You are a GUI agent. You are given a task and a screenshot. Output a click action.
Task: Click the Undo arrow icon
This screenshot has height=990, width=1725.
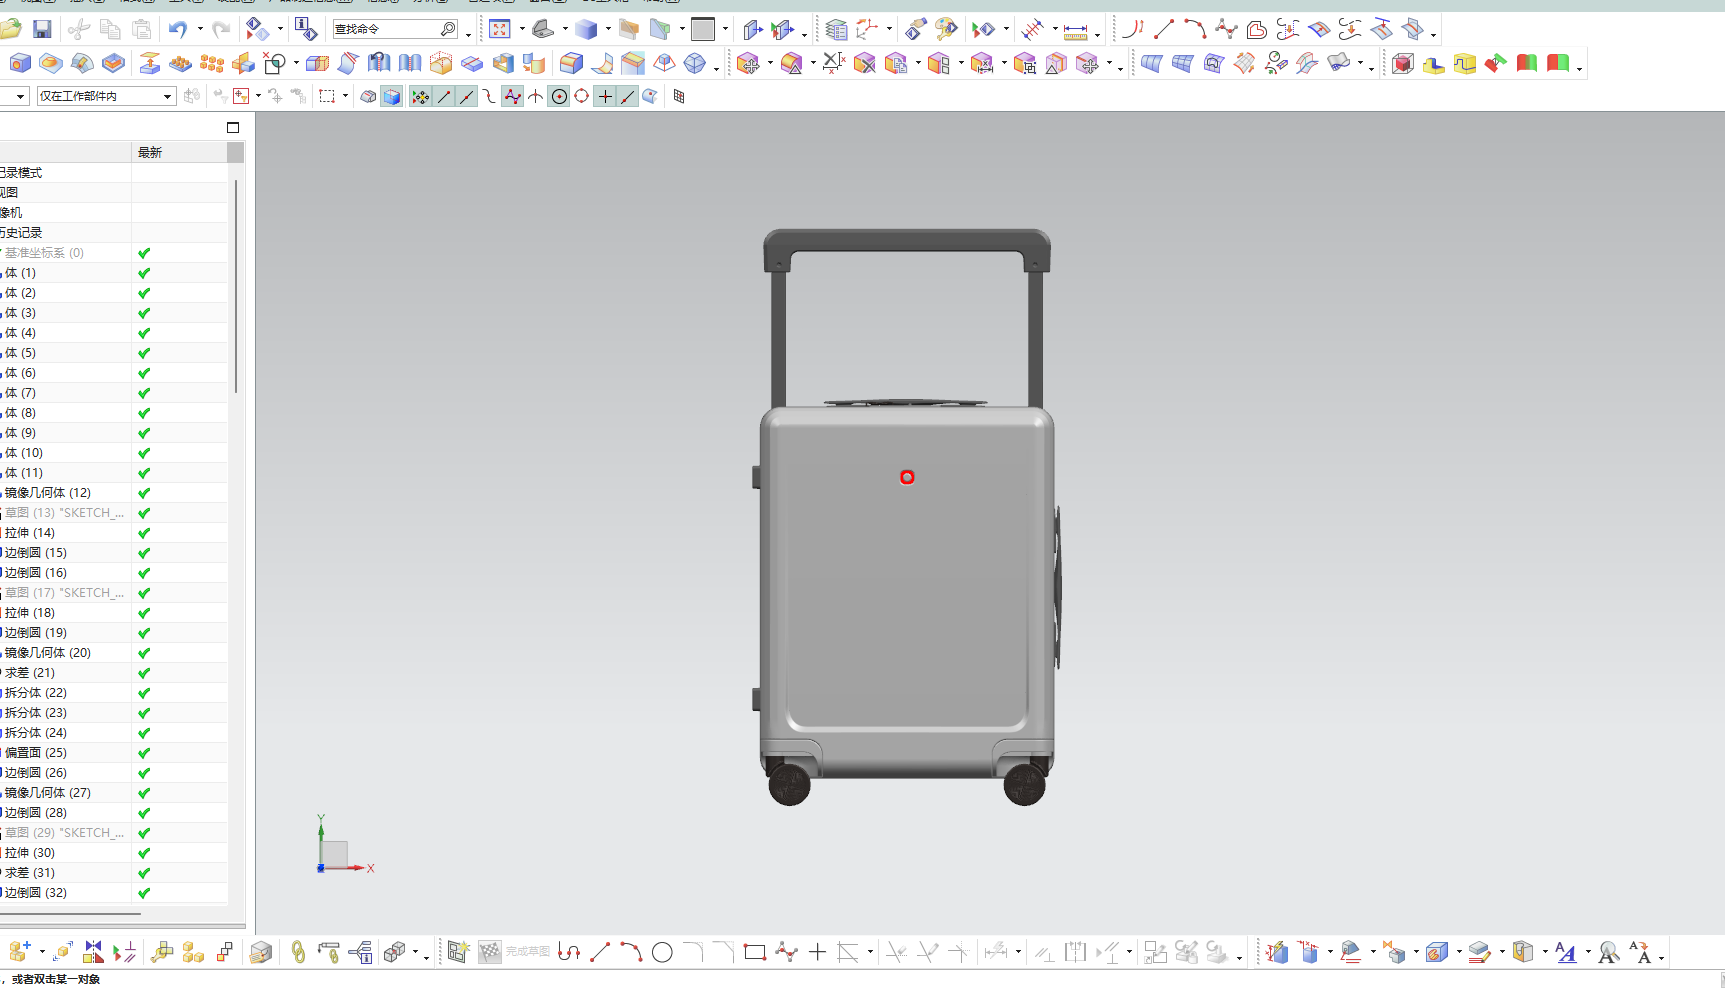pos(178,30)
